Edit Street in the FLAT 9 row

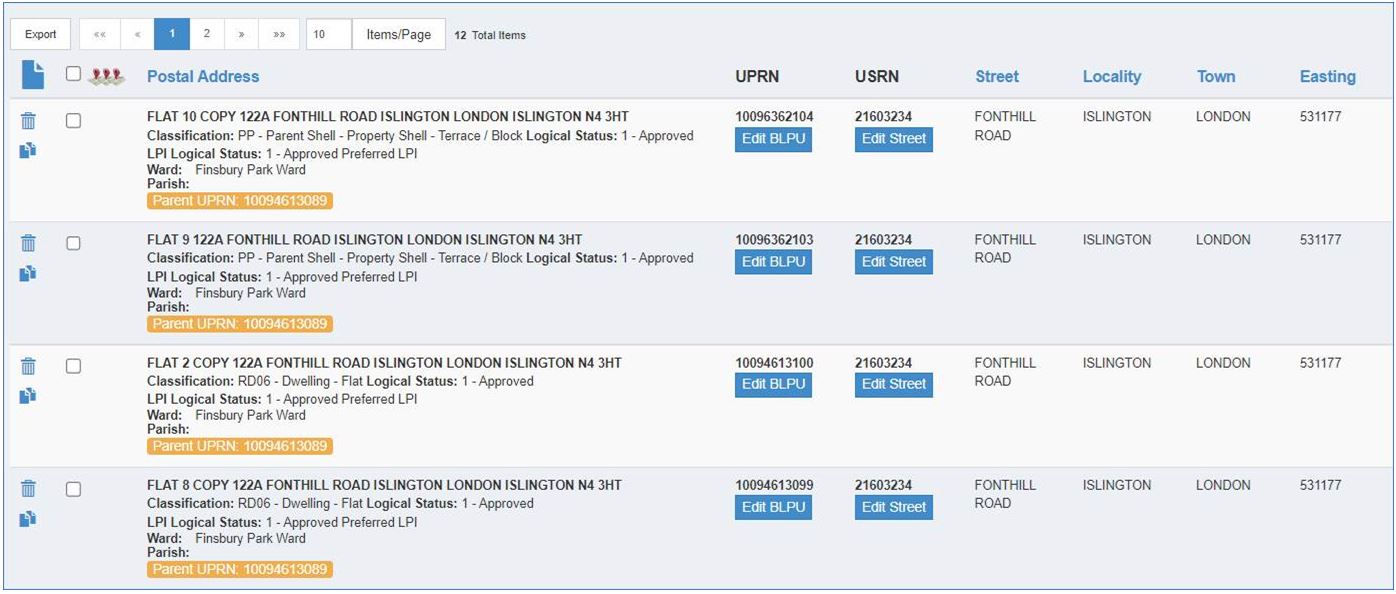point(894,262)
